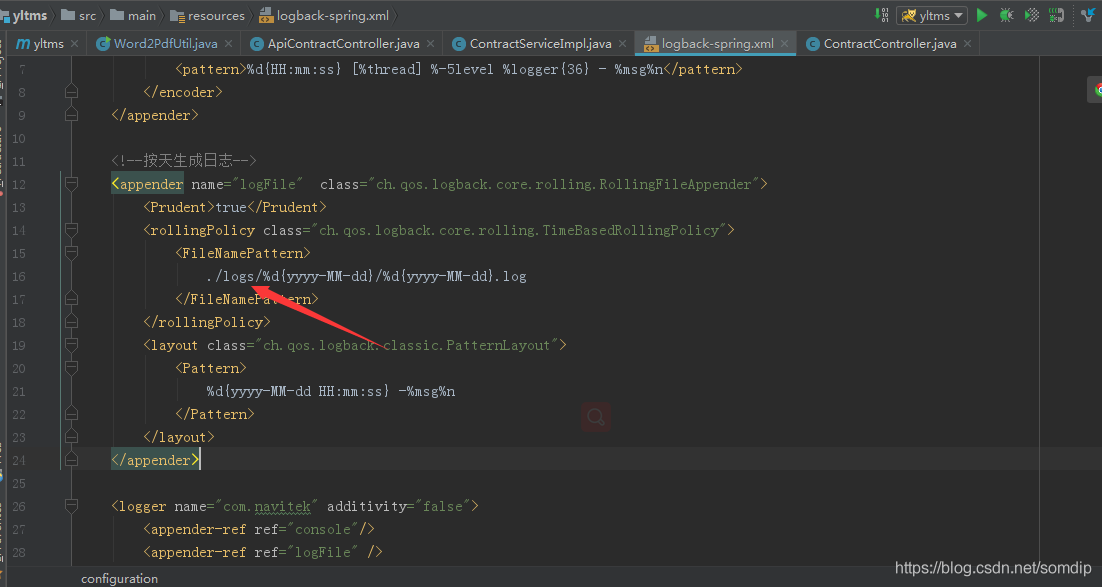Click the appender-ref "logFile" line 28
Viewport: 1102px width, 587px height.
coord(262,552)
